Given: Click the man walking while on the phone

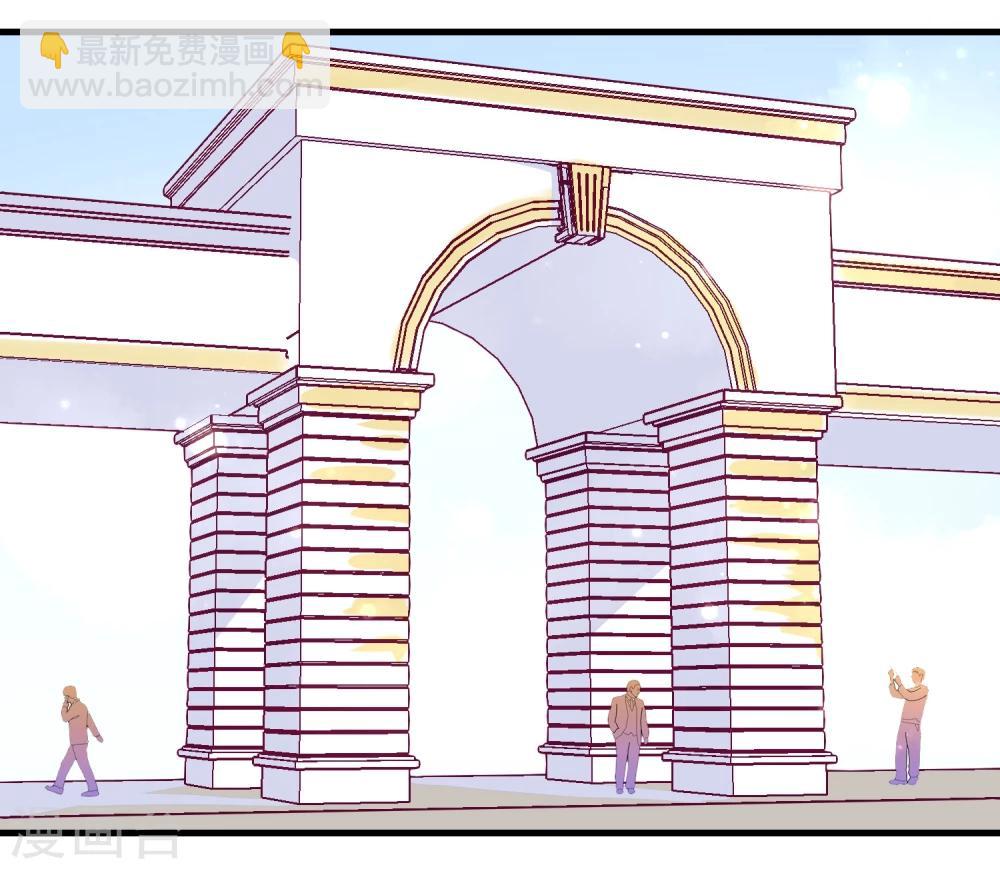Looking at the screenshot, I should pyautogui.click(x=75, y=741).
